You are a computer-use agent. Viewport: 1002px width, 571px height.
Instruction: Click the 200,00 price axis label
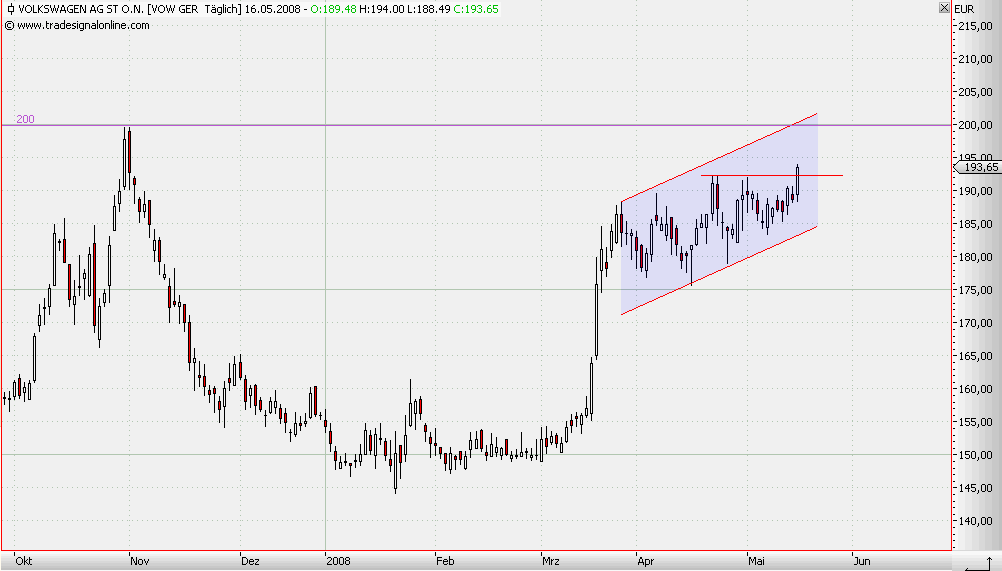coord(975,125)
